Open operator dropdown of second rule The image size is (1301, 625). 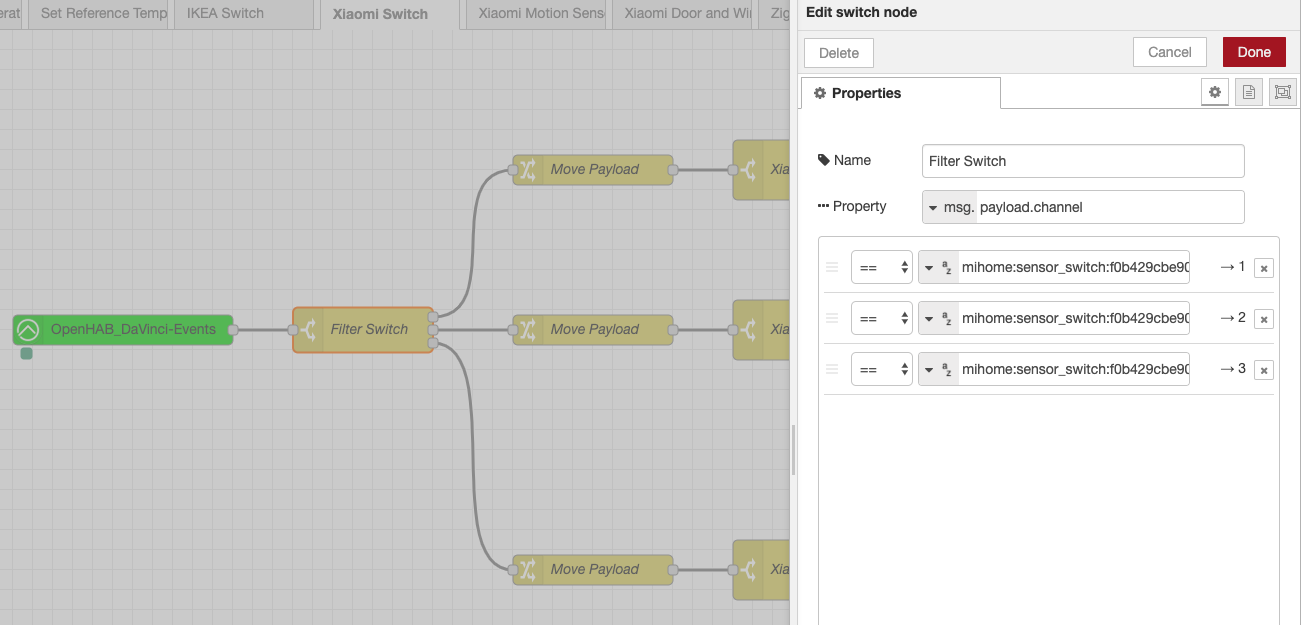pyautogui.click(x=881, y=318)
